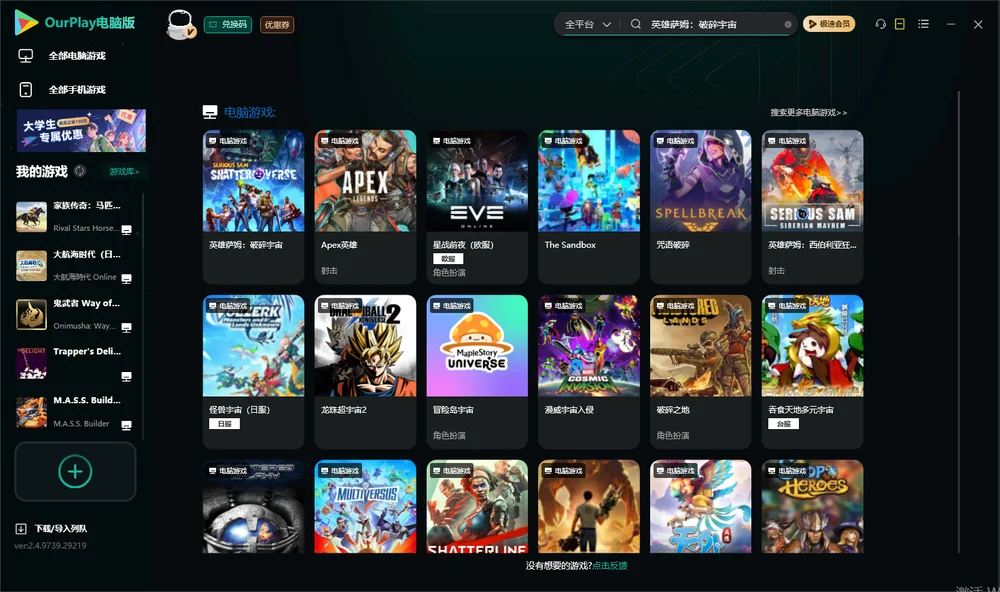Click the 兑换码 redeem code button

point(228,25)
